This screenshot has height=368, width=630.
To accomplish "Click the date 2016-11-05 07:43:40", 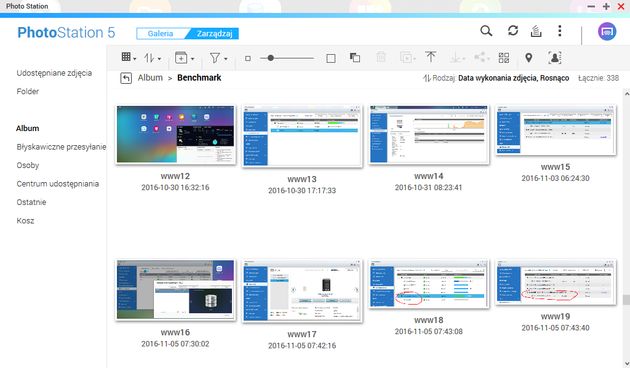I will pyautogui.click(x=556, y=328).
